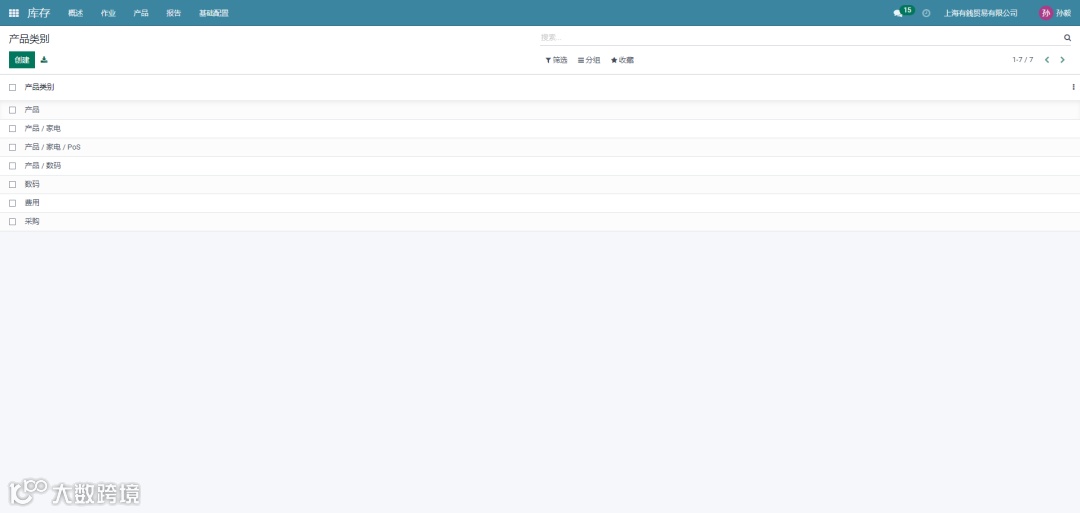The width and height of the screenshot is (1080, 513).
Task: Check the 产品 / 数码 row checkbox
Action: 12,166
